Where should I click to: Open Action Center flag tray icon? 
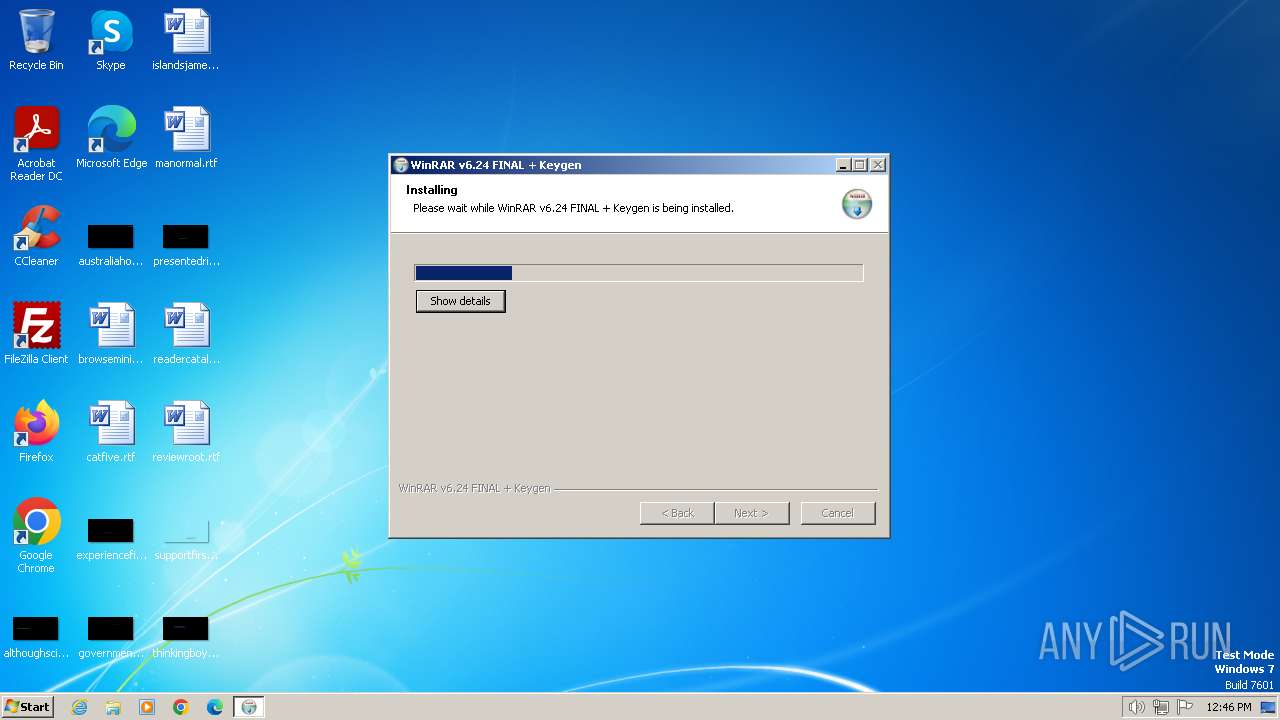(1185, 707)
